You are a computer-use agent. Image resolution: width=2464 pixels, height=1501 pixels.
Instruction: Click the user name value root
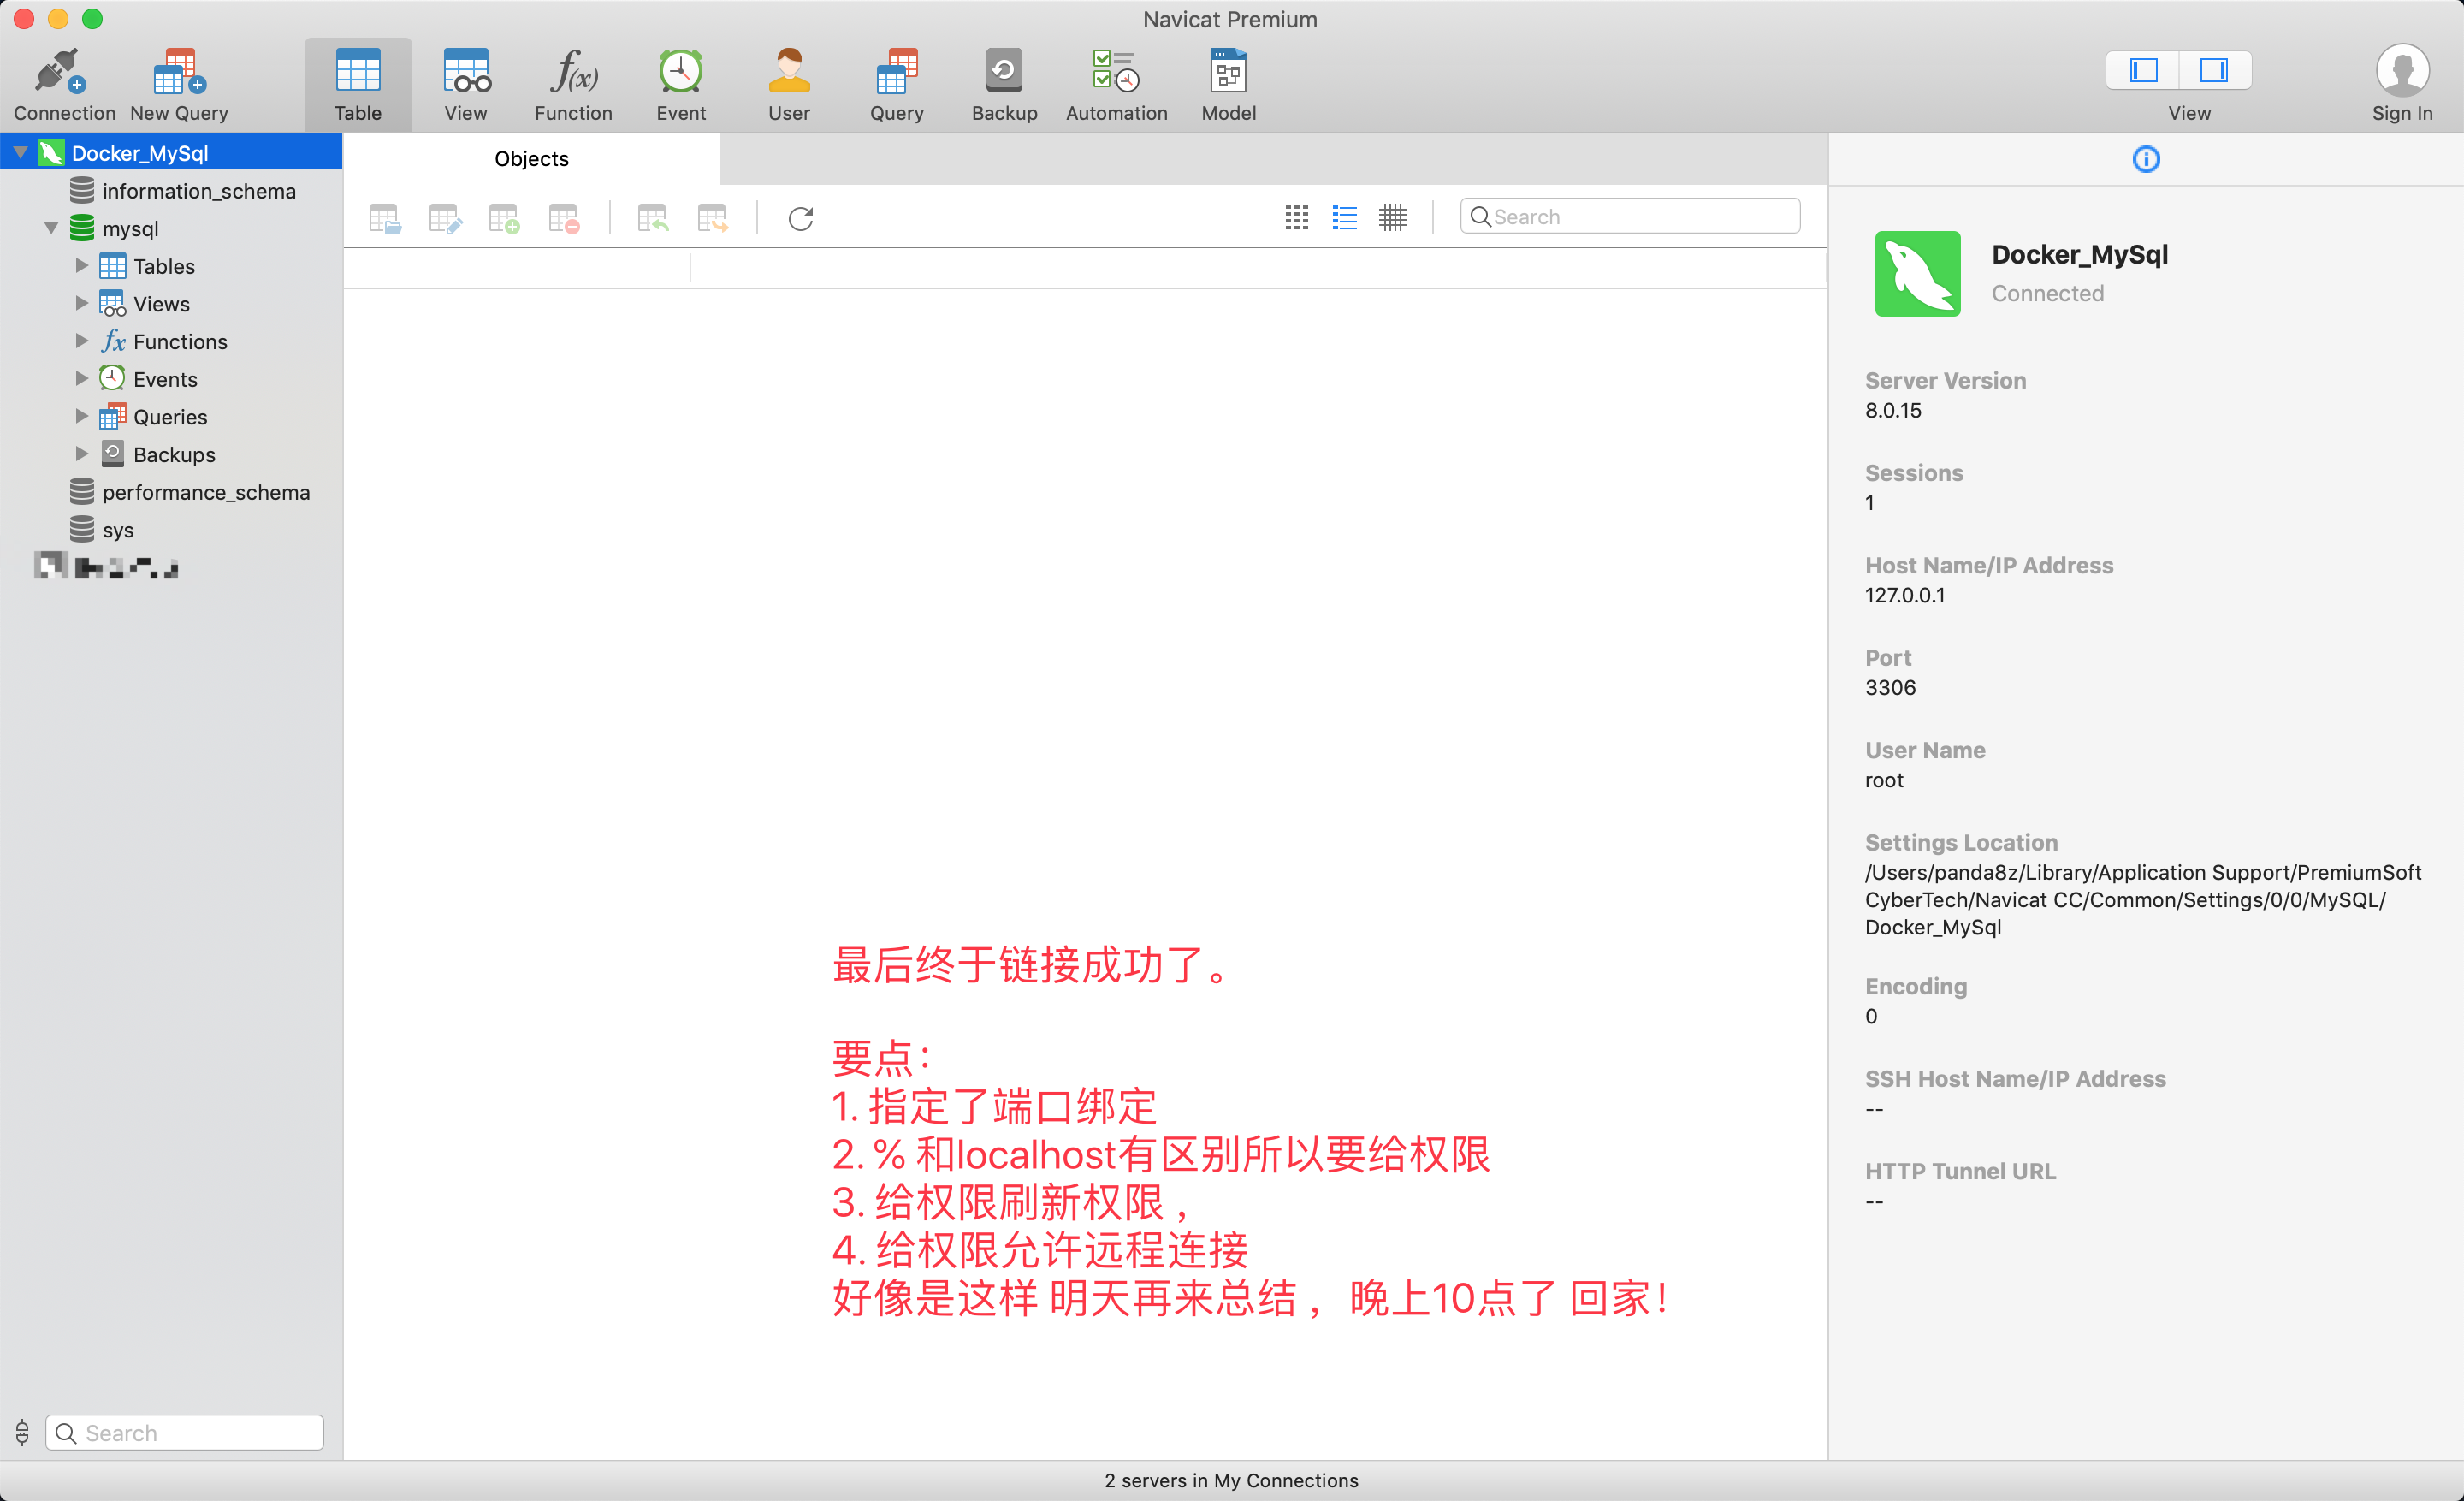[1884, 781]
